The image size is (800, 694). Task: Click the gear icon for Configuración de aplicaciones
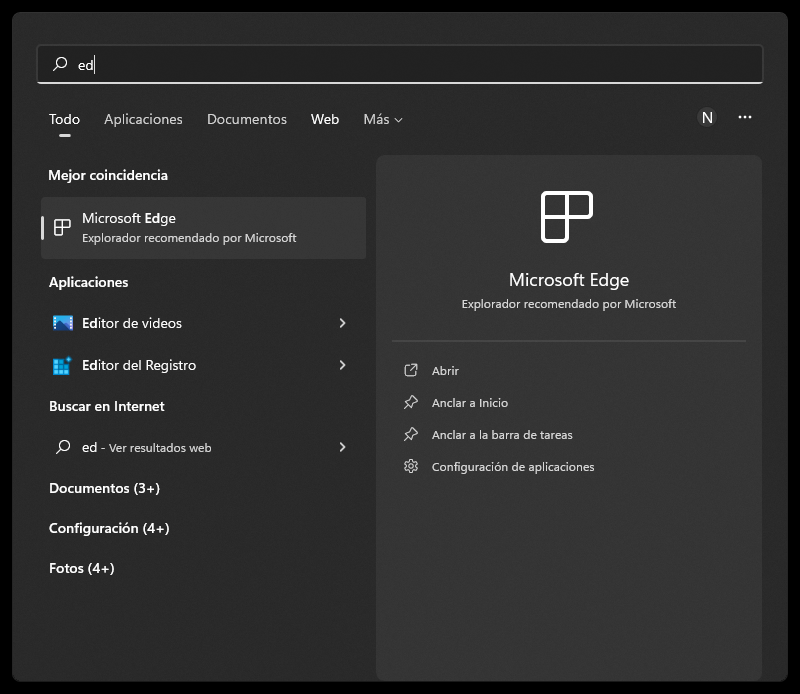[x=411, y=466]
